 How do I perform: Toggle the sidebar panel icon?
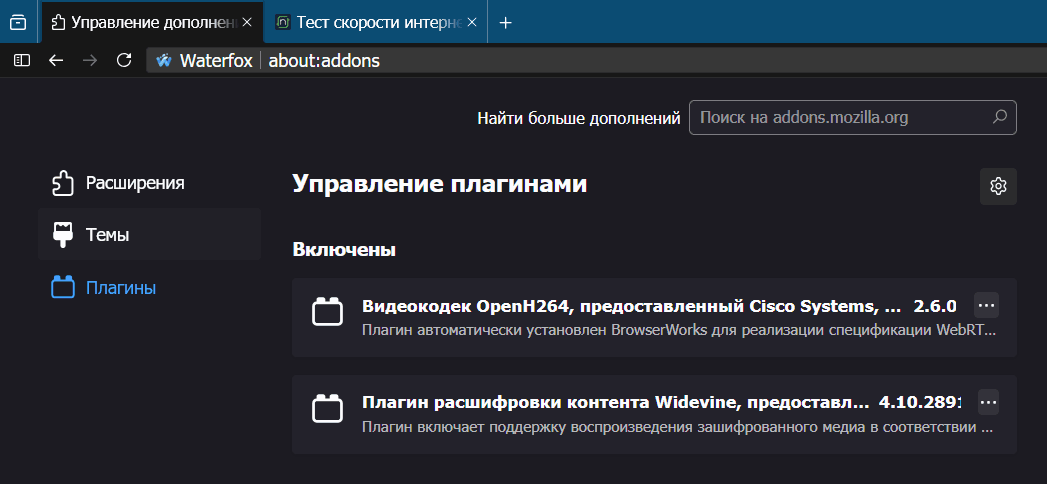pos(22,61)
